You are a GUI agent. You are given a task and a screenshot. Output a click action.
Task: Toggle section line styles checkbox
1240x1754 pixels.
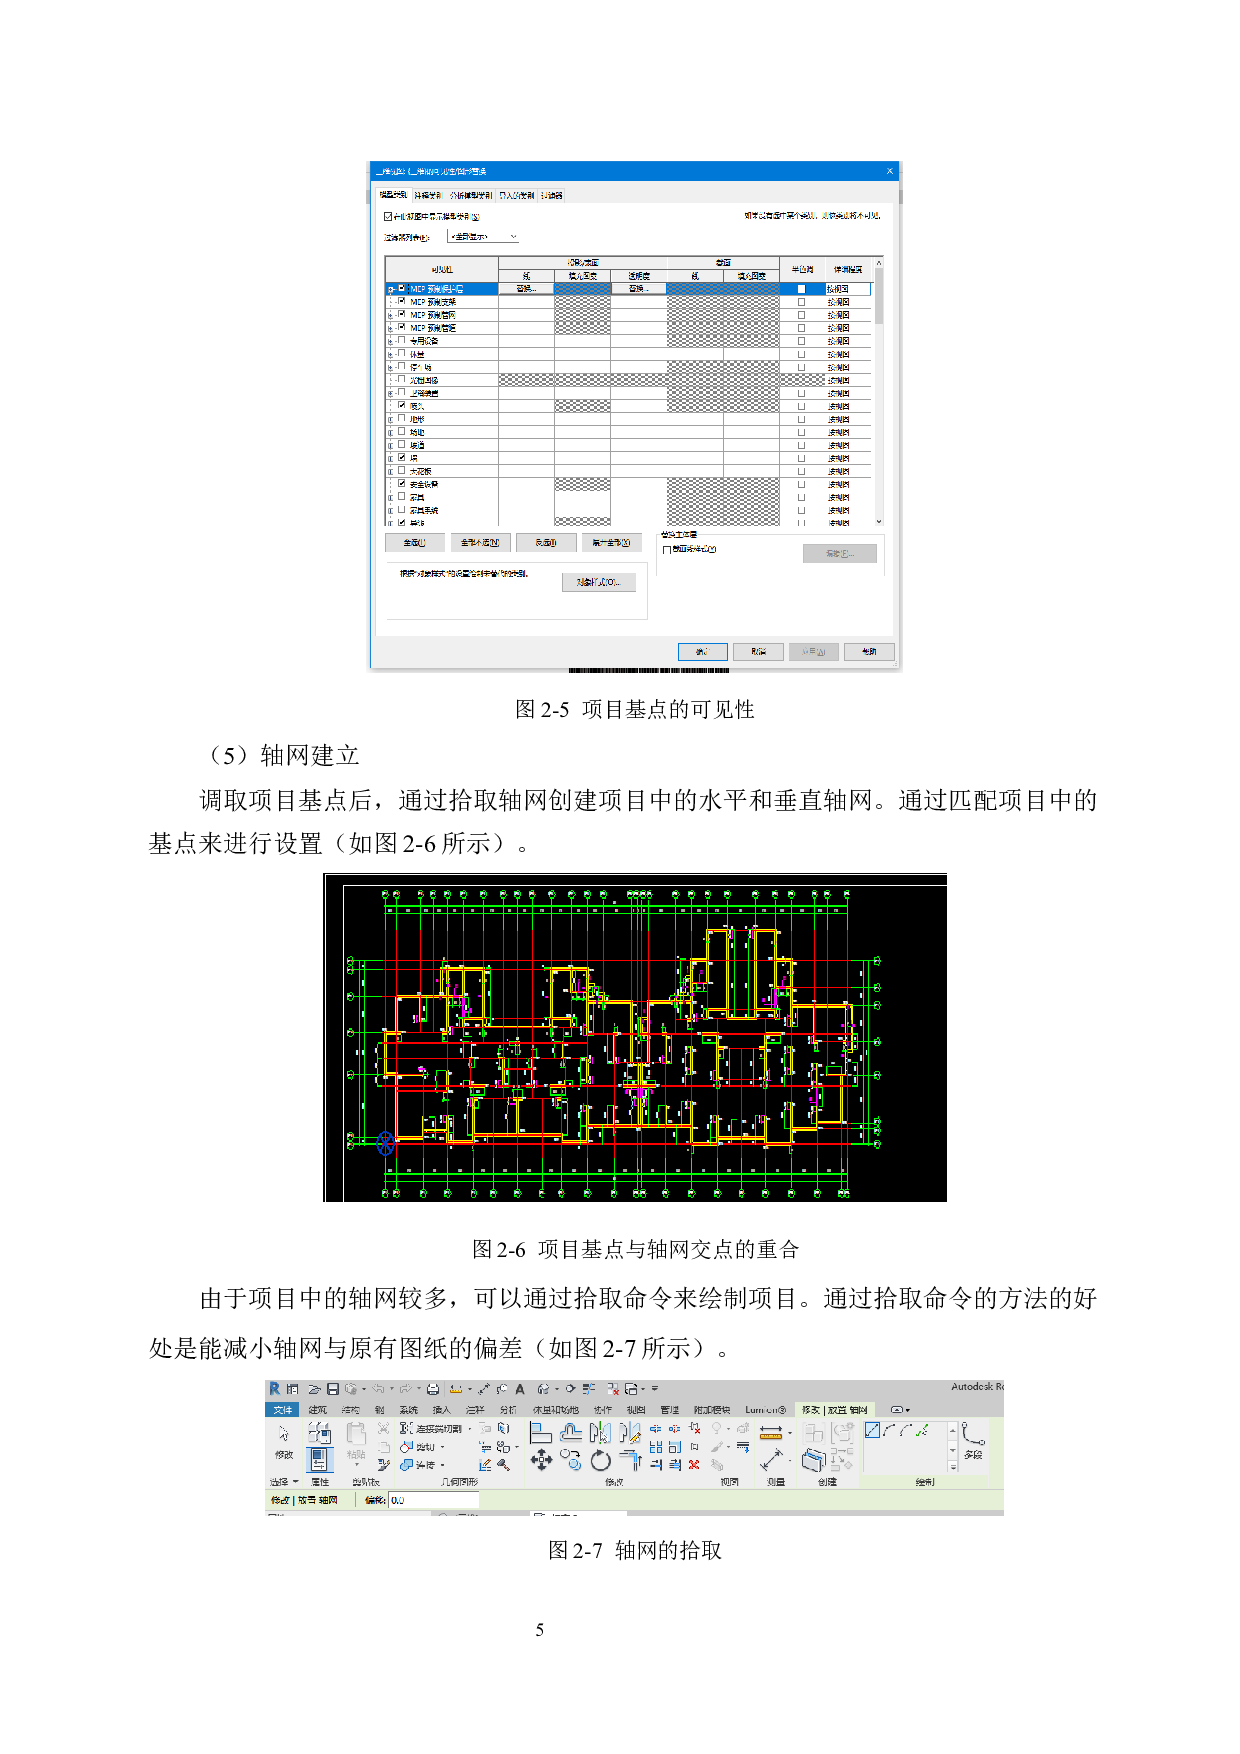click(x=666, y=549)
